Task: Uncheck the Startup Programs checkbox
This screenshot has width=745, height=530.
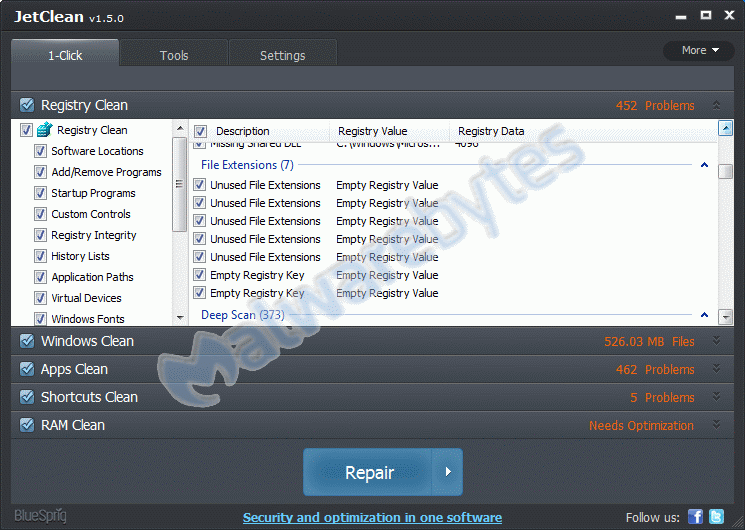Action: pyautogui.click(x=41, y=193)
